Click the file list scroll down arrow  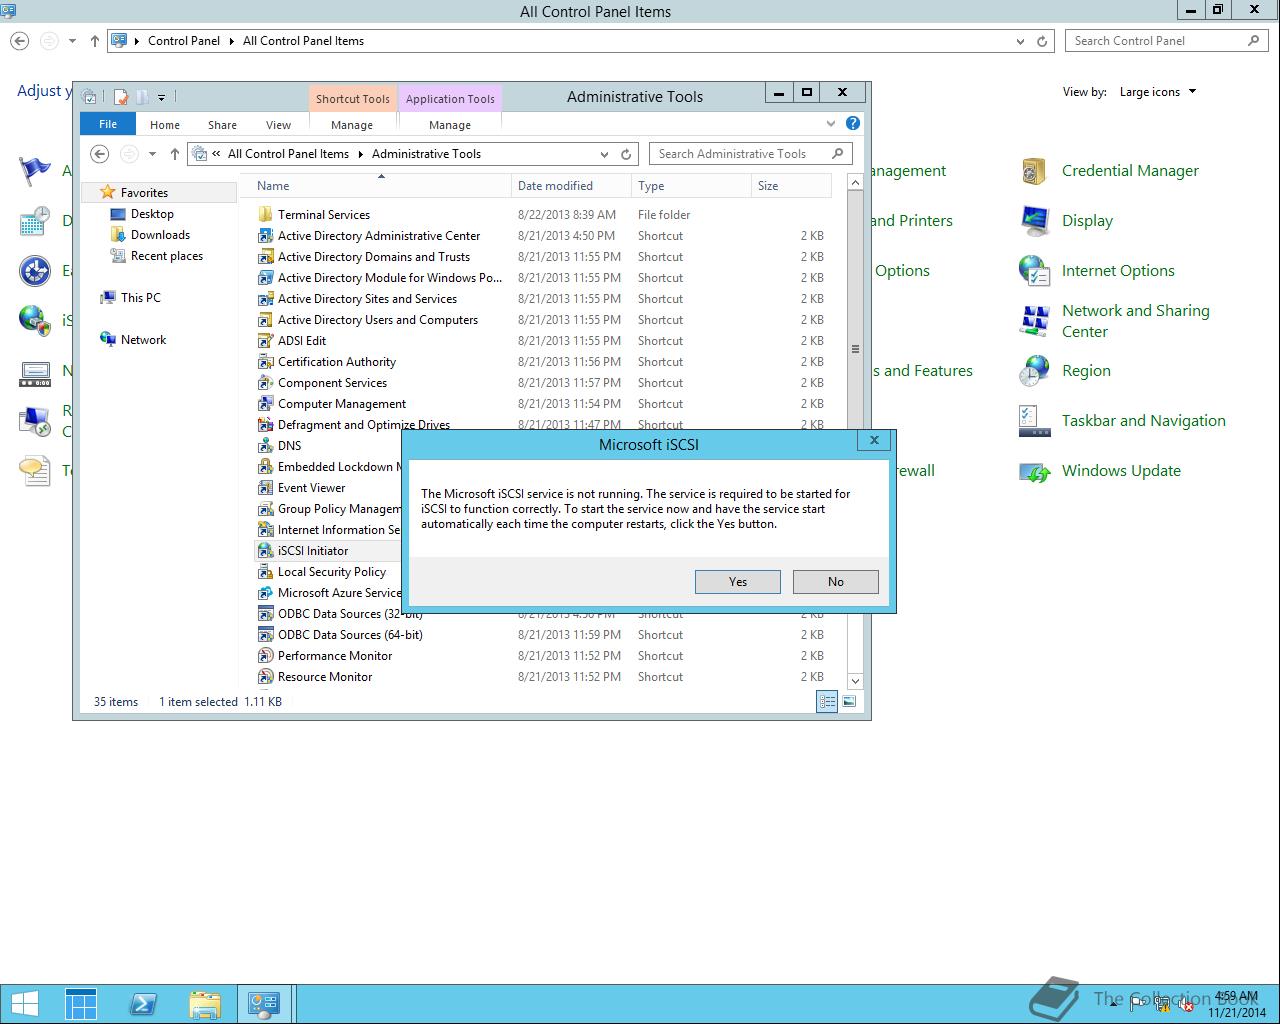(x=855, y=681)
